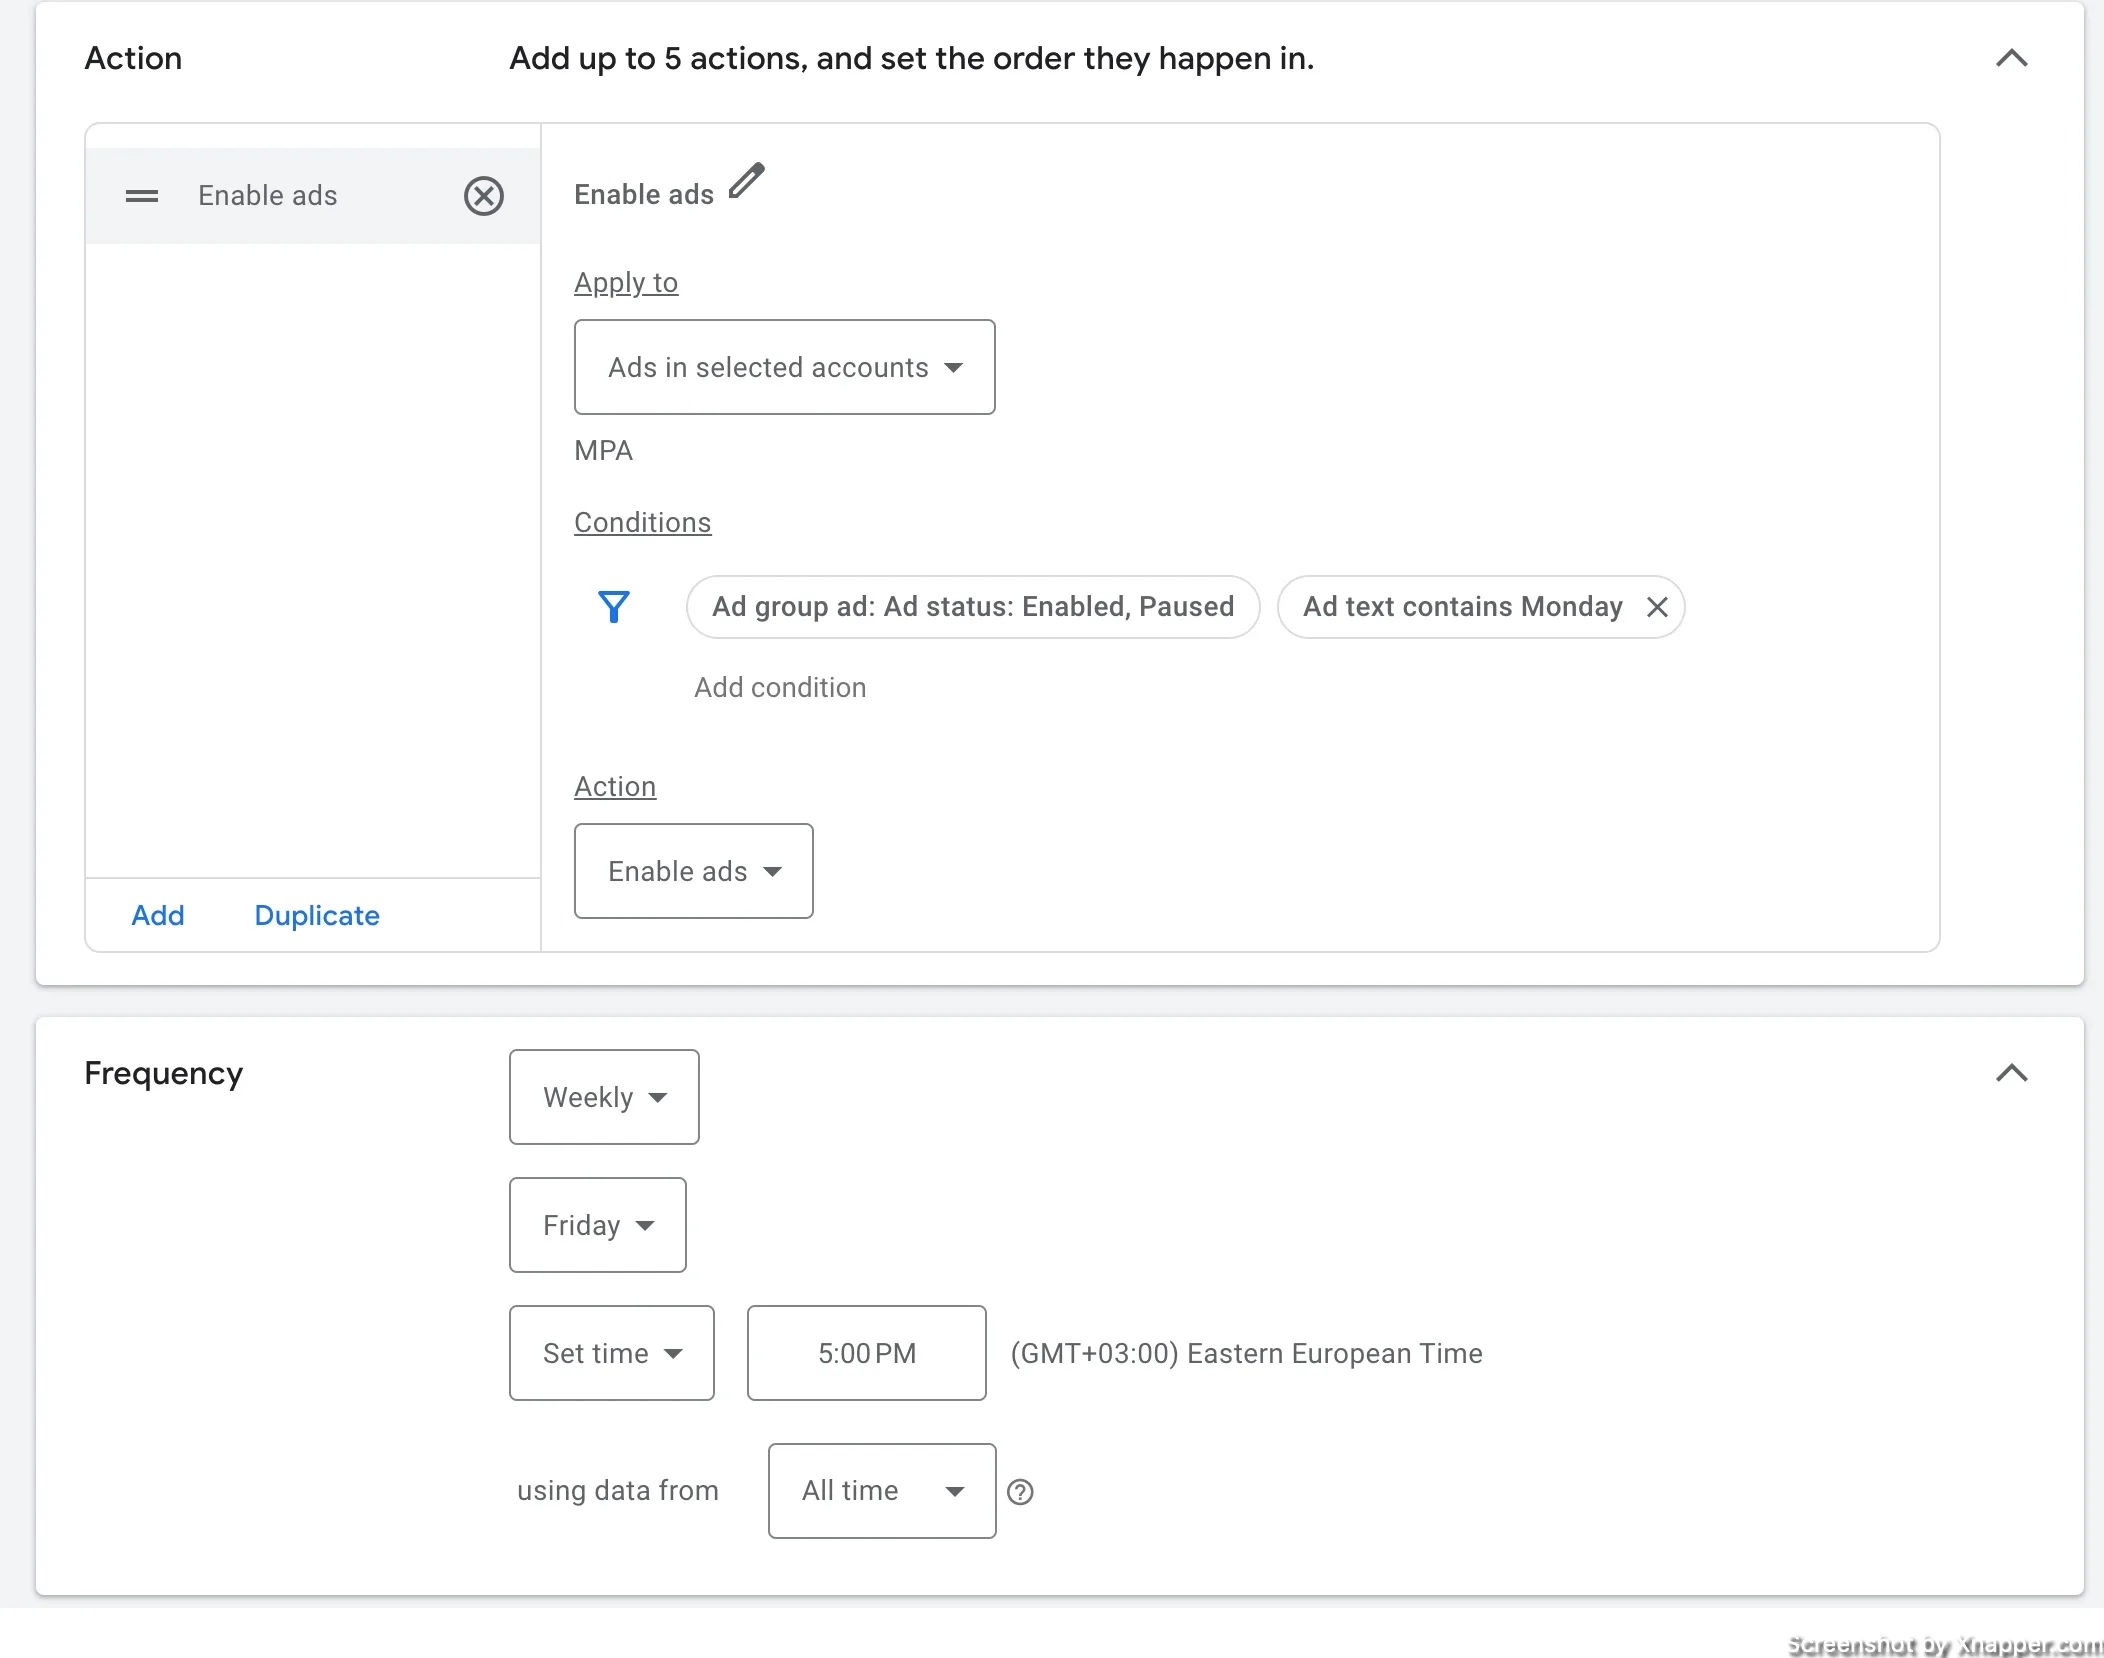Image resolution: width=2104 pixels, height=1658 pixels.
Task: Click Add condition
Action: [780, 688]
